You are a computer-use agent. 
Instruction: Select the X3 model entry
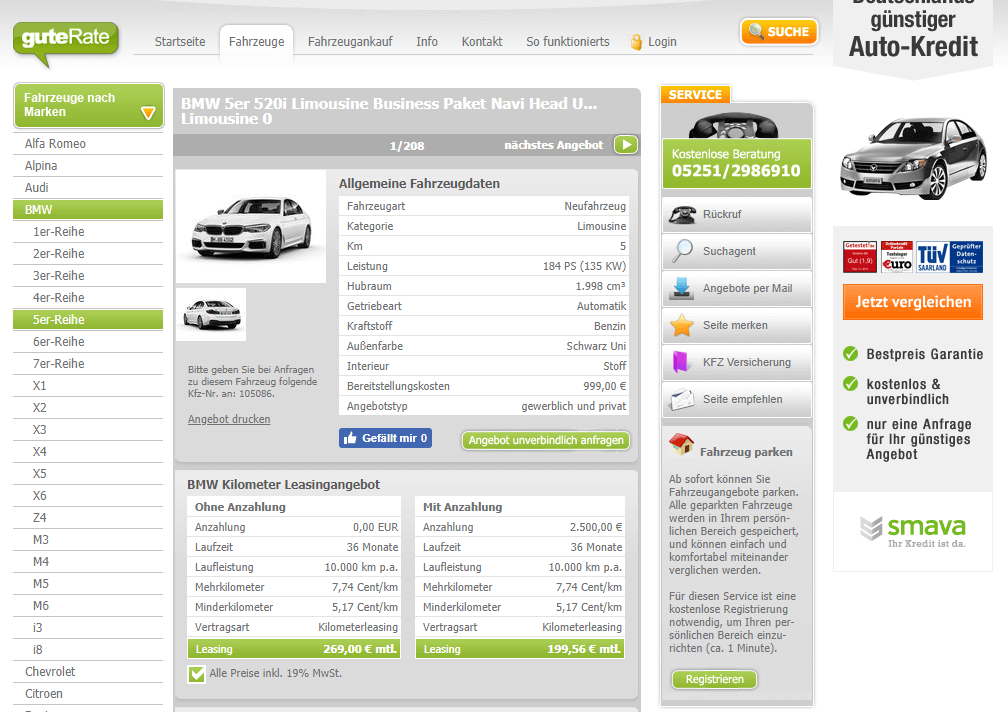(88, 430)
